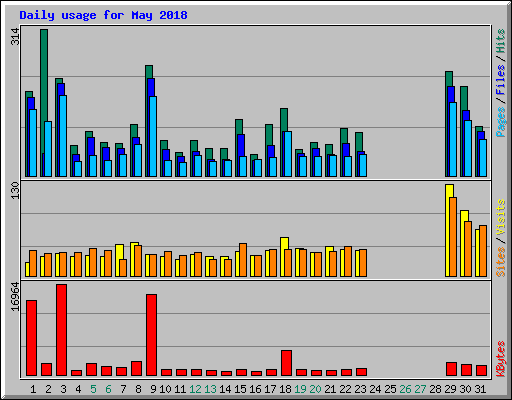Click green weekend day label 13
512x400 pixels.
pos(210,389)
